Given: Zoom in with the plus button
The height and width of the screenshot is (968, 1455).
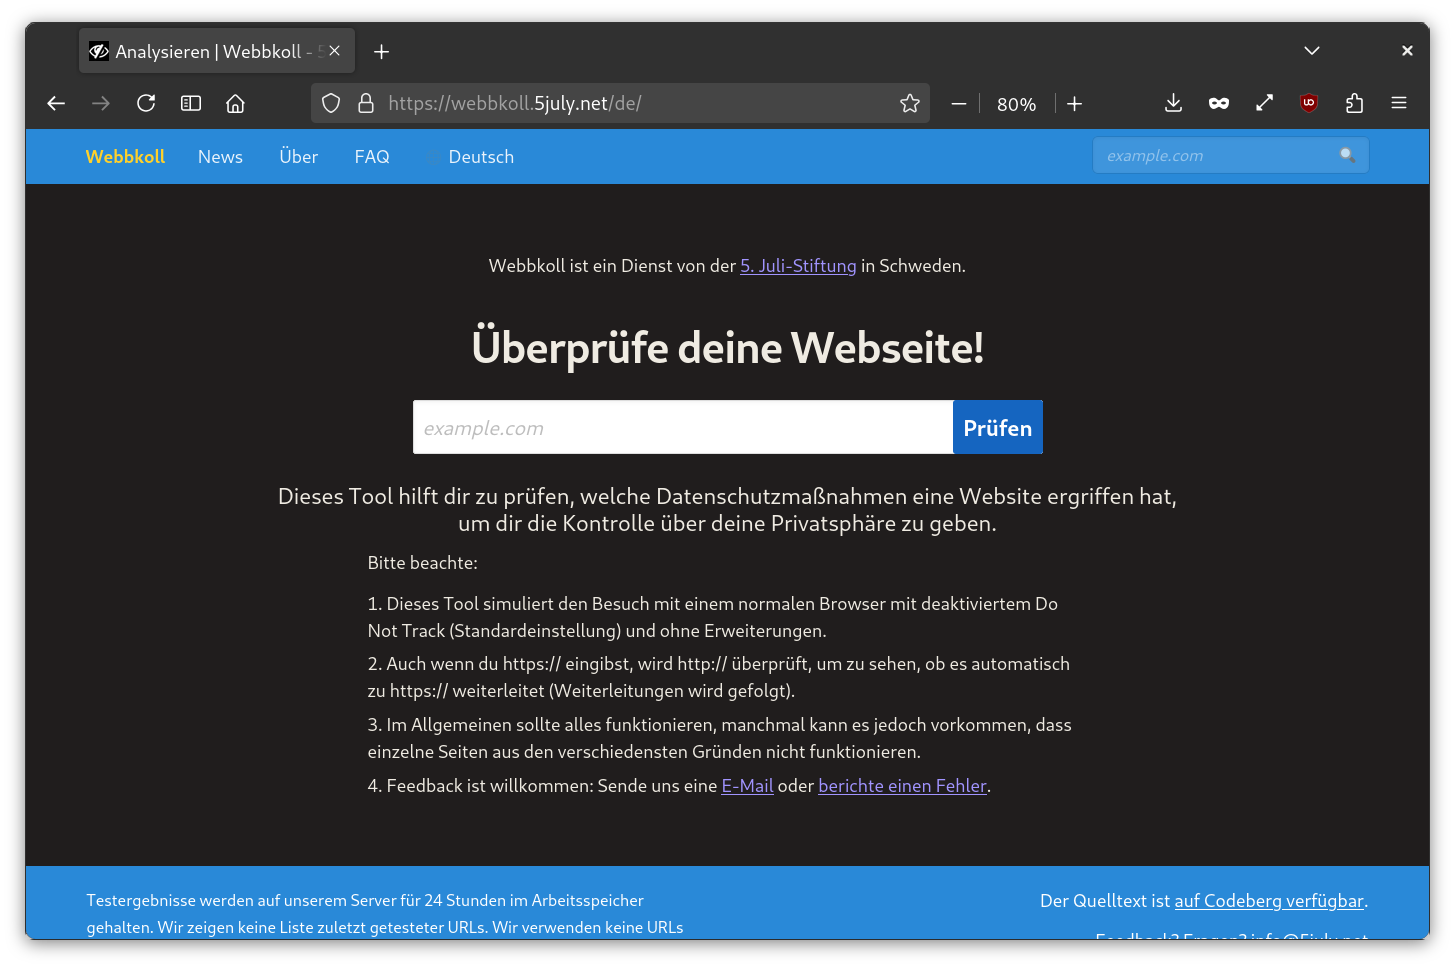Looking at the screenshot, I should [x=1075, y=104].
